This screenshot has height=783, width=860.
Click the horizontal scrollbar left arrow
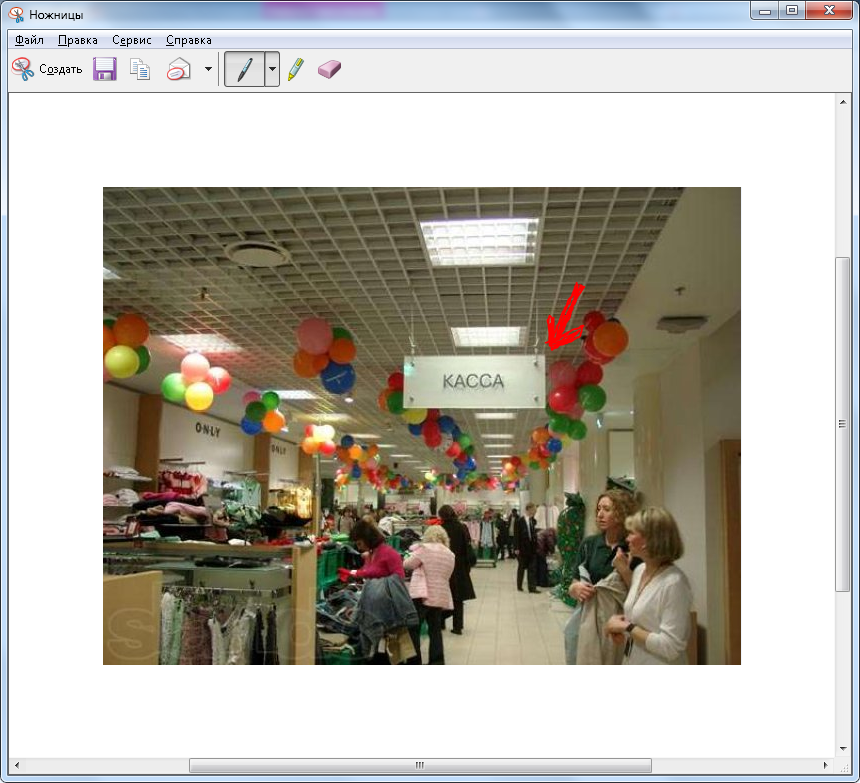(x=16, y=766)
